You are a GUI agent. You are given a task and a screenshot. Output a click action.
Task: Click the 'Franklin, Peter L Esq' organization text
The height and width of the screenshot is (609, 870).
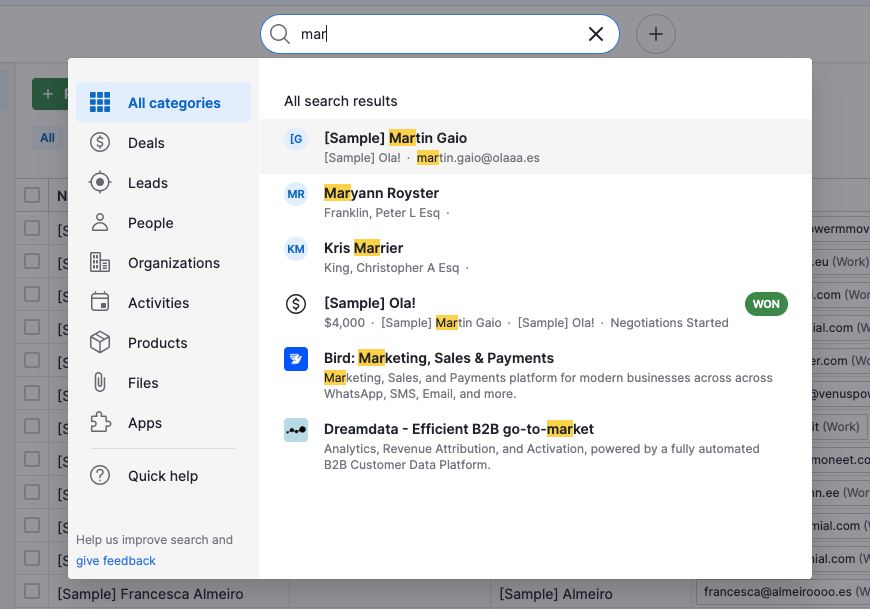pyautogui.click(x=382, y=213)
